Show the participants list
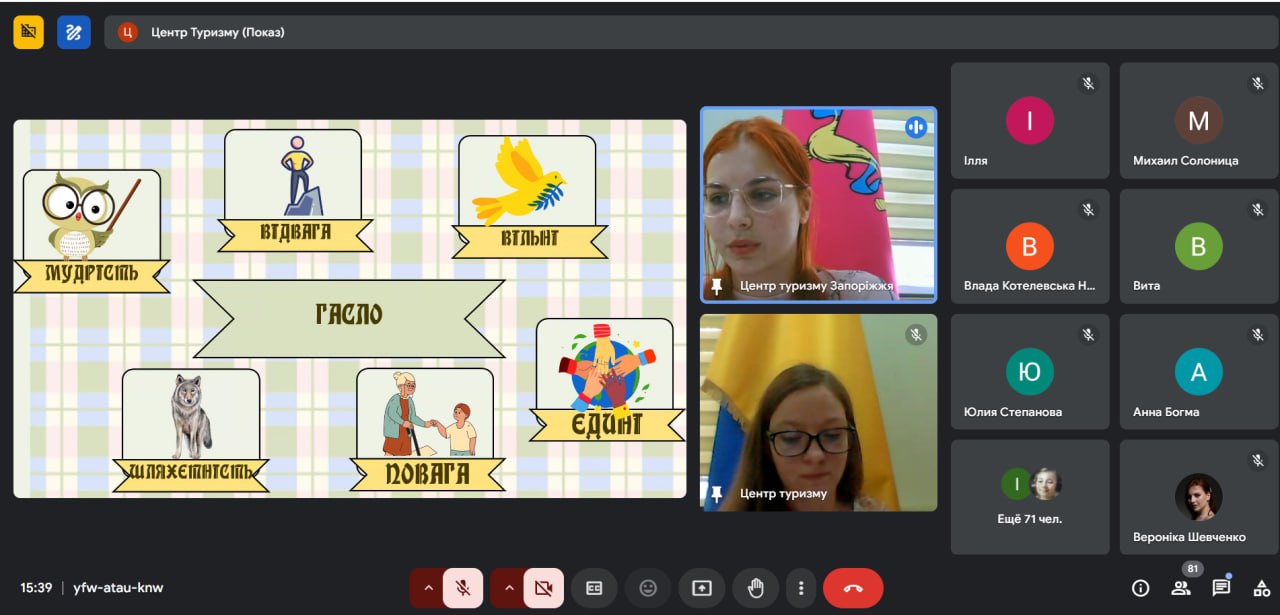 pos(1181,588)
